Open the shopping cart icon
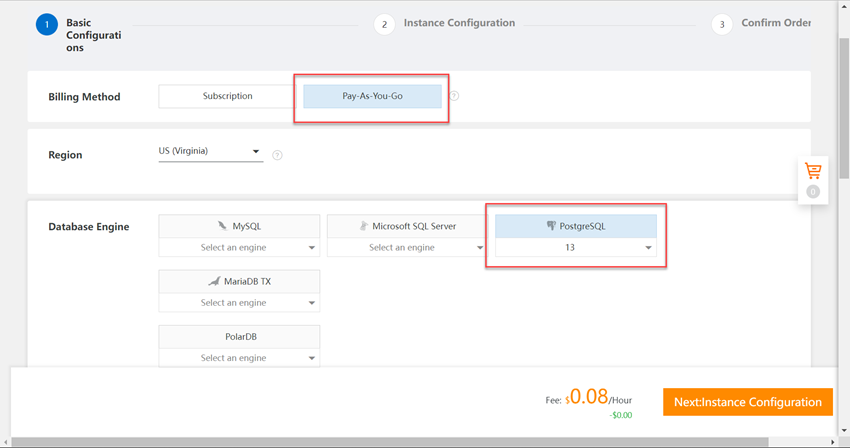The width and height of the screenshot is (850, 448). 813,171
